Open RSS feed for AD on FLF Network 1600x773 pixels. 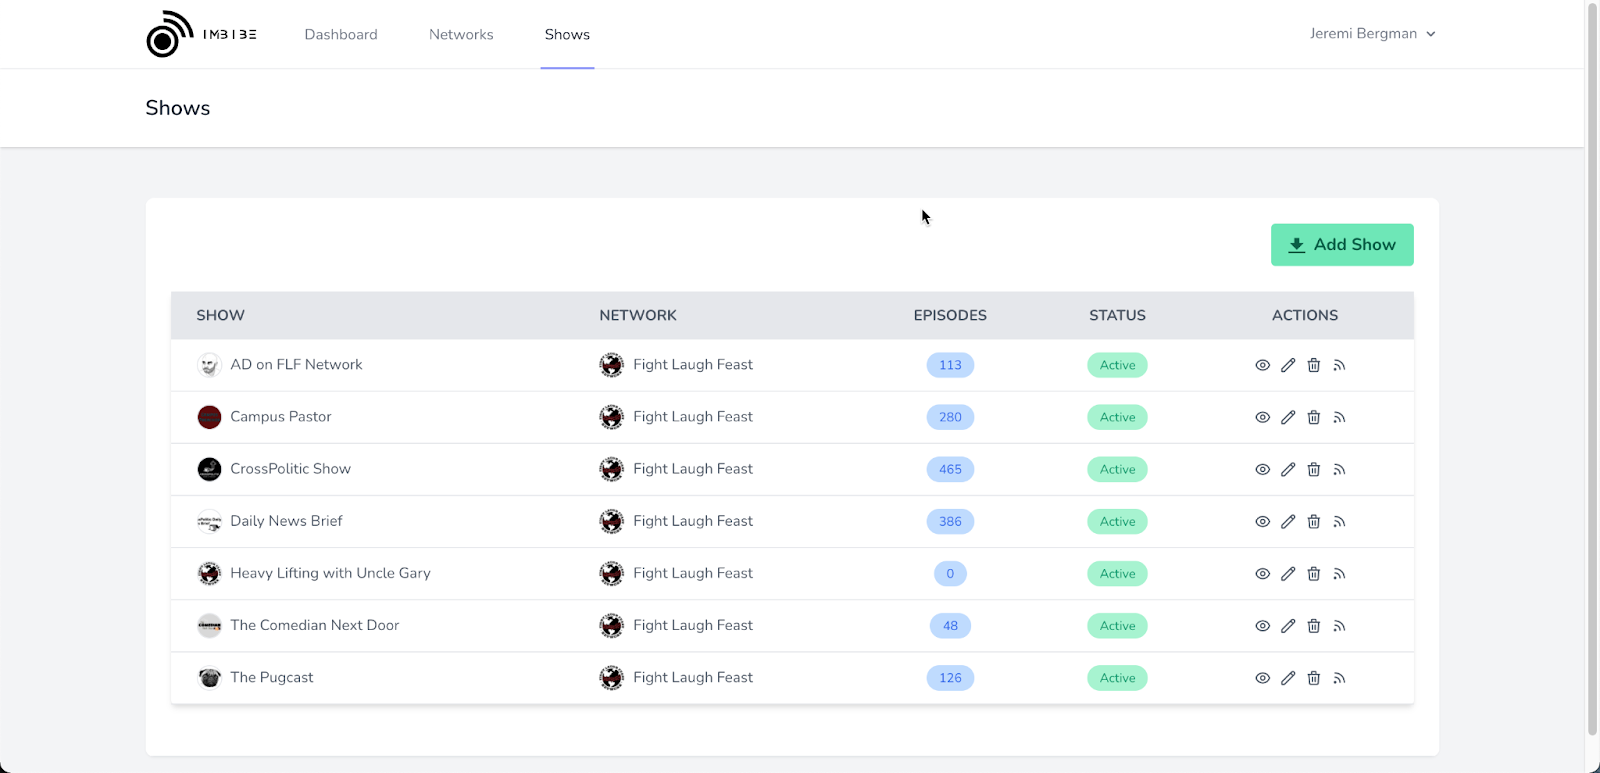pos(1339,365)
